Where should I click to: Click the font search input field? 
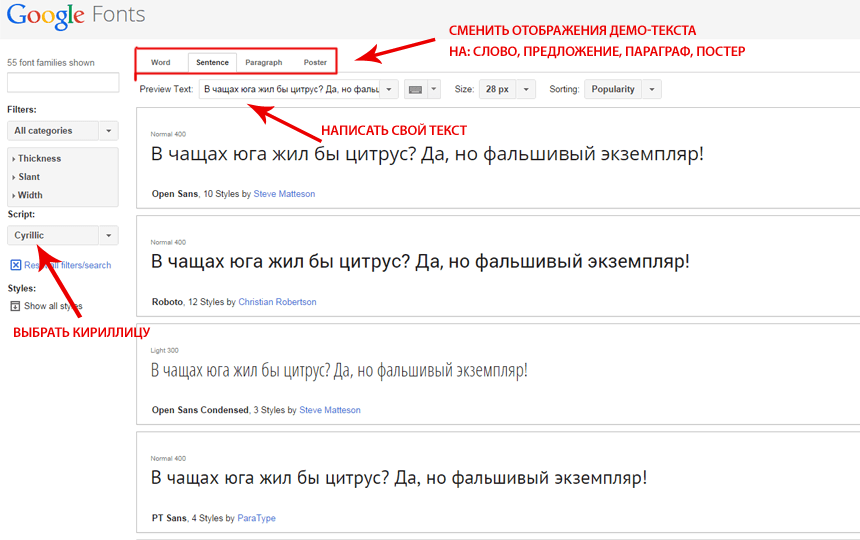pos(63,82)
